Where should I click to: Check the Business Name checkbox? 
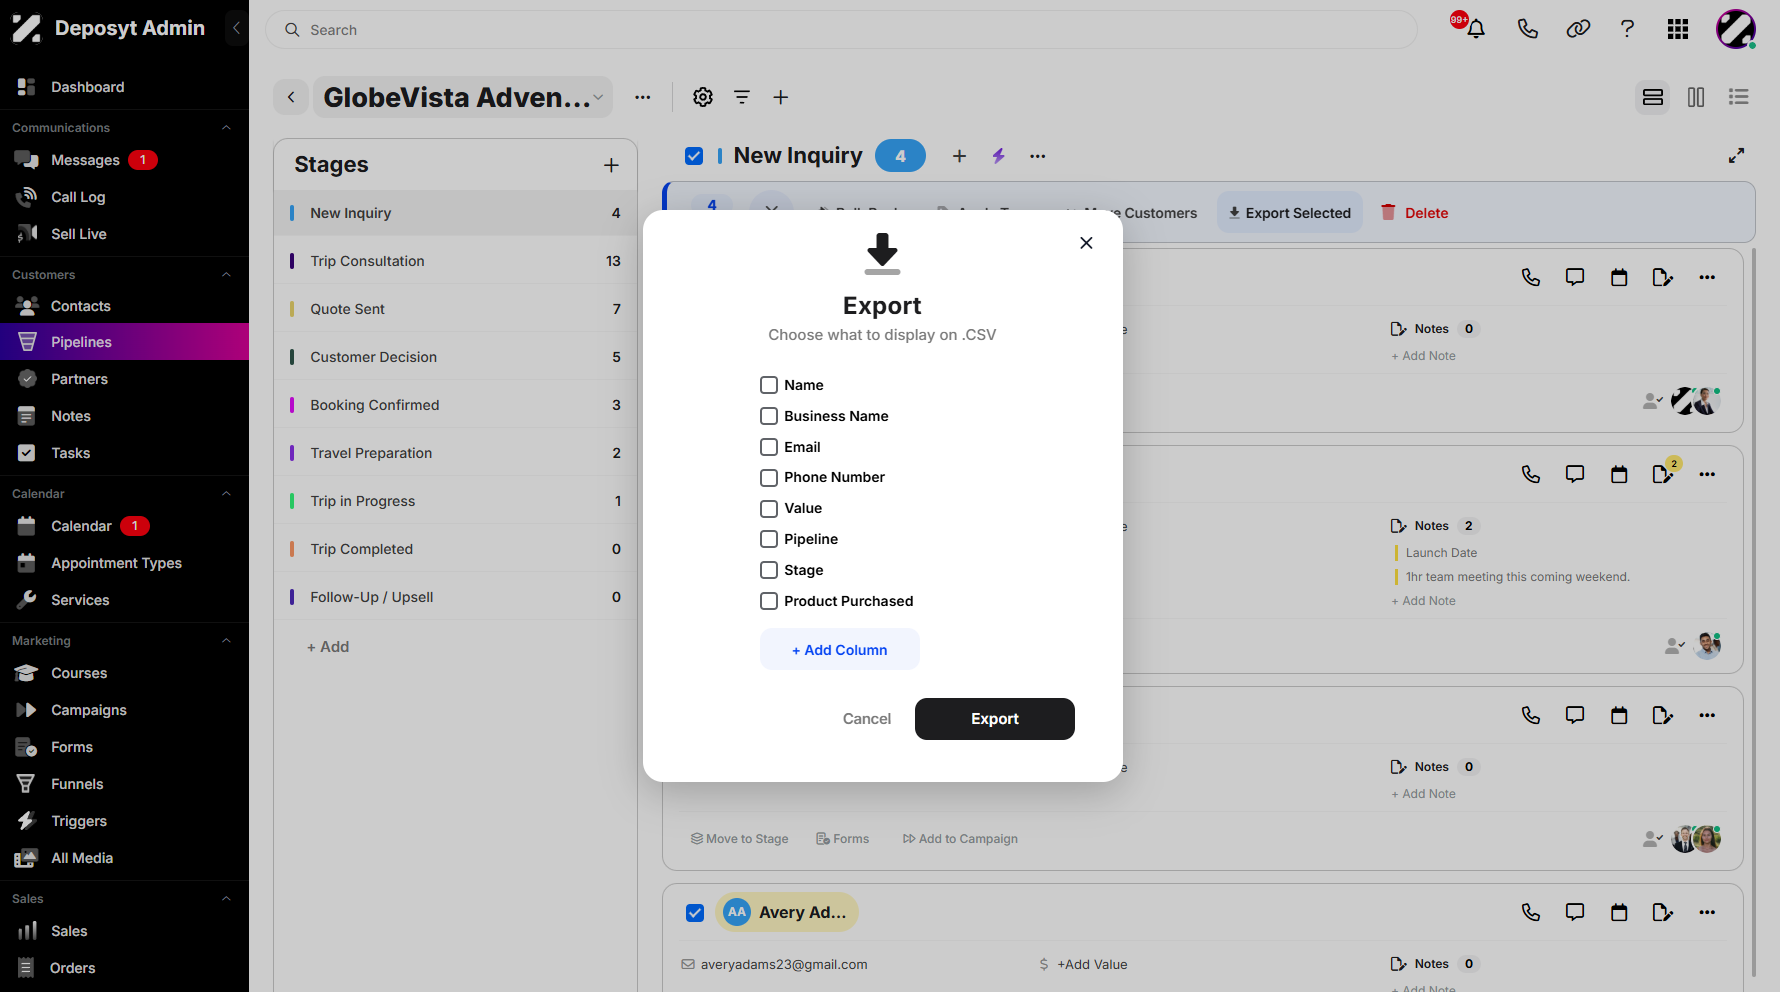tap(769, 416)
